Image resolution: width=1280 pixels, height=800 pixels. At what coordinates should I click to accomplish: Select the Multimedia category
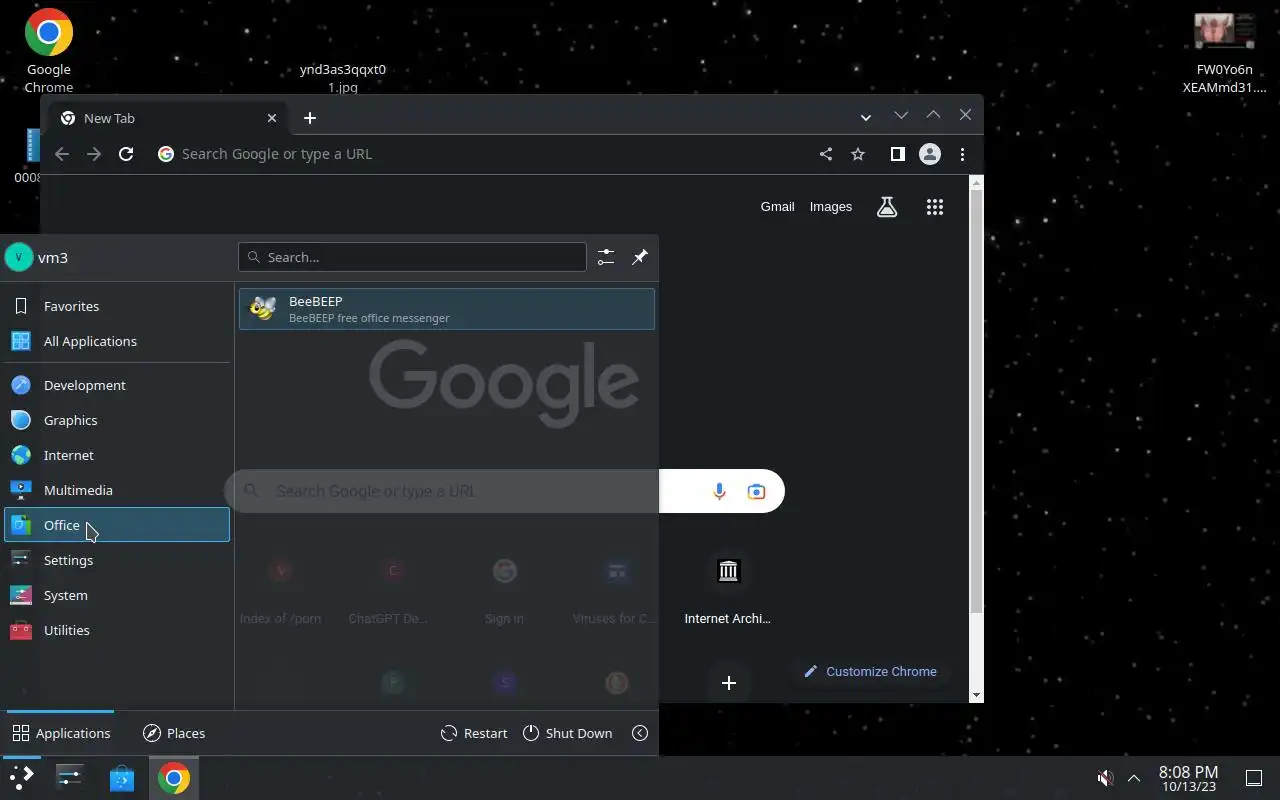click(x=117, y=490)
